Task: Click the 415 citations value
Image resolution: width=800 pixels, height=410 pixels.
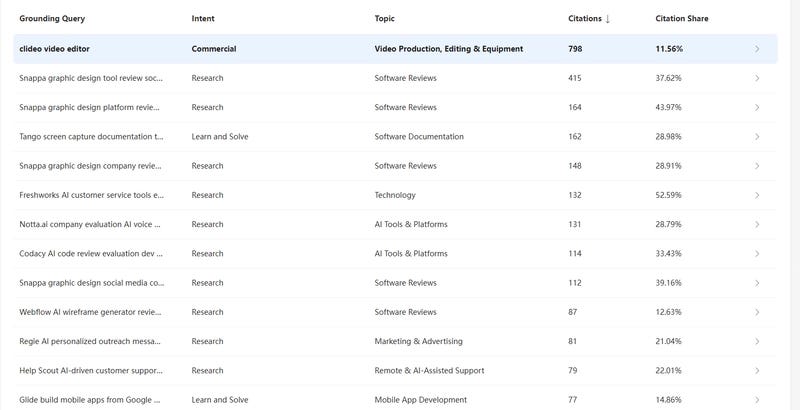Action: [x=575, y=78]
